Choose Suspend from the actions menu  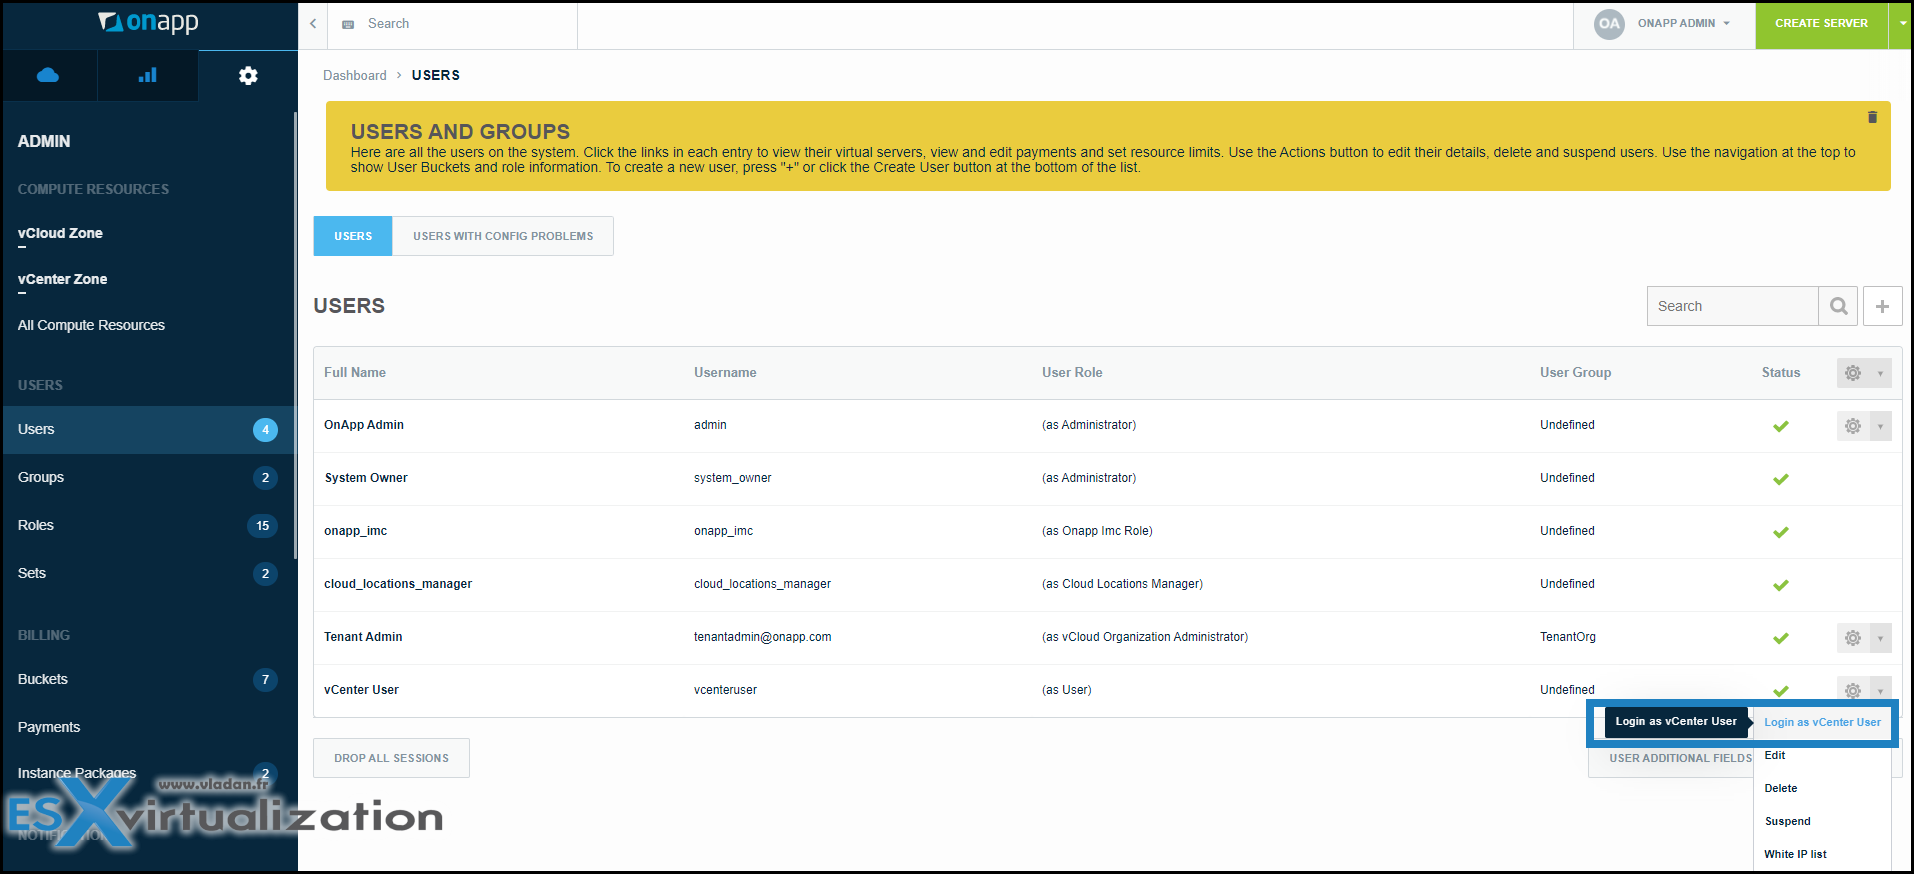pos(1787,821)
